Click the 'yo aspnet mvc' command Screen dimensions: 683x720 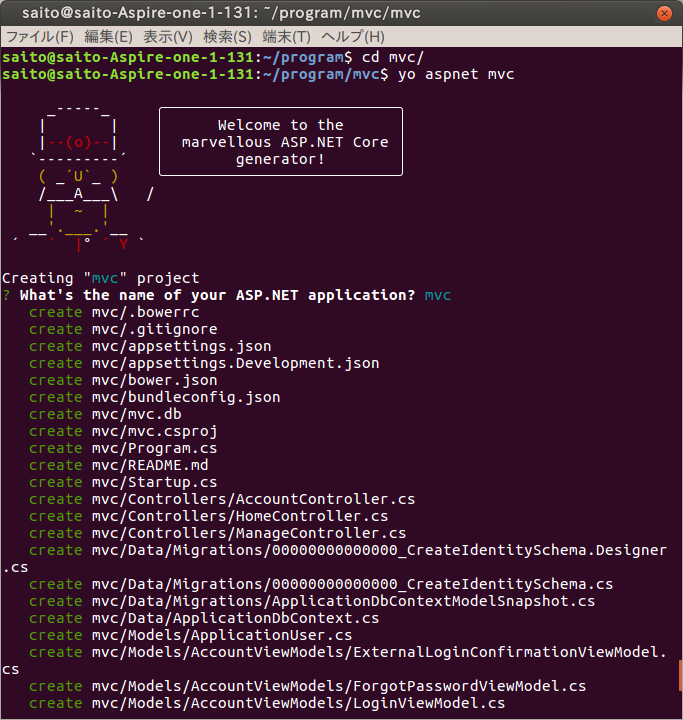[456, 74]
